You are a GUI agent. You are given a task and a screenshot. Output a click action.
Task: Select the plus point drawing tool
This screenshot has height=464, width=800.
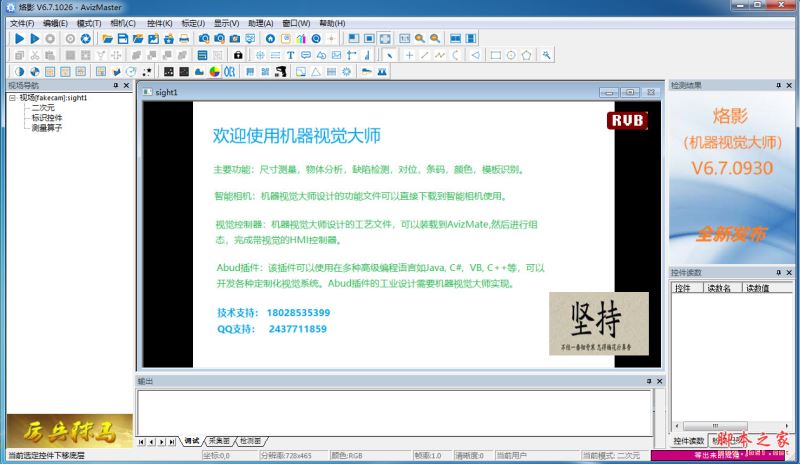coord(409,55)
